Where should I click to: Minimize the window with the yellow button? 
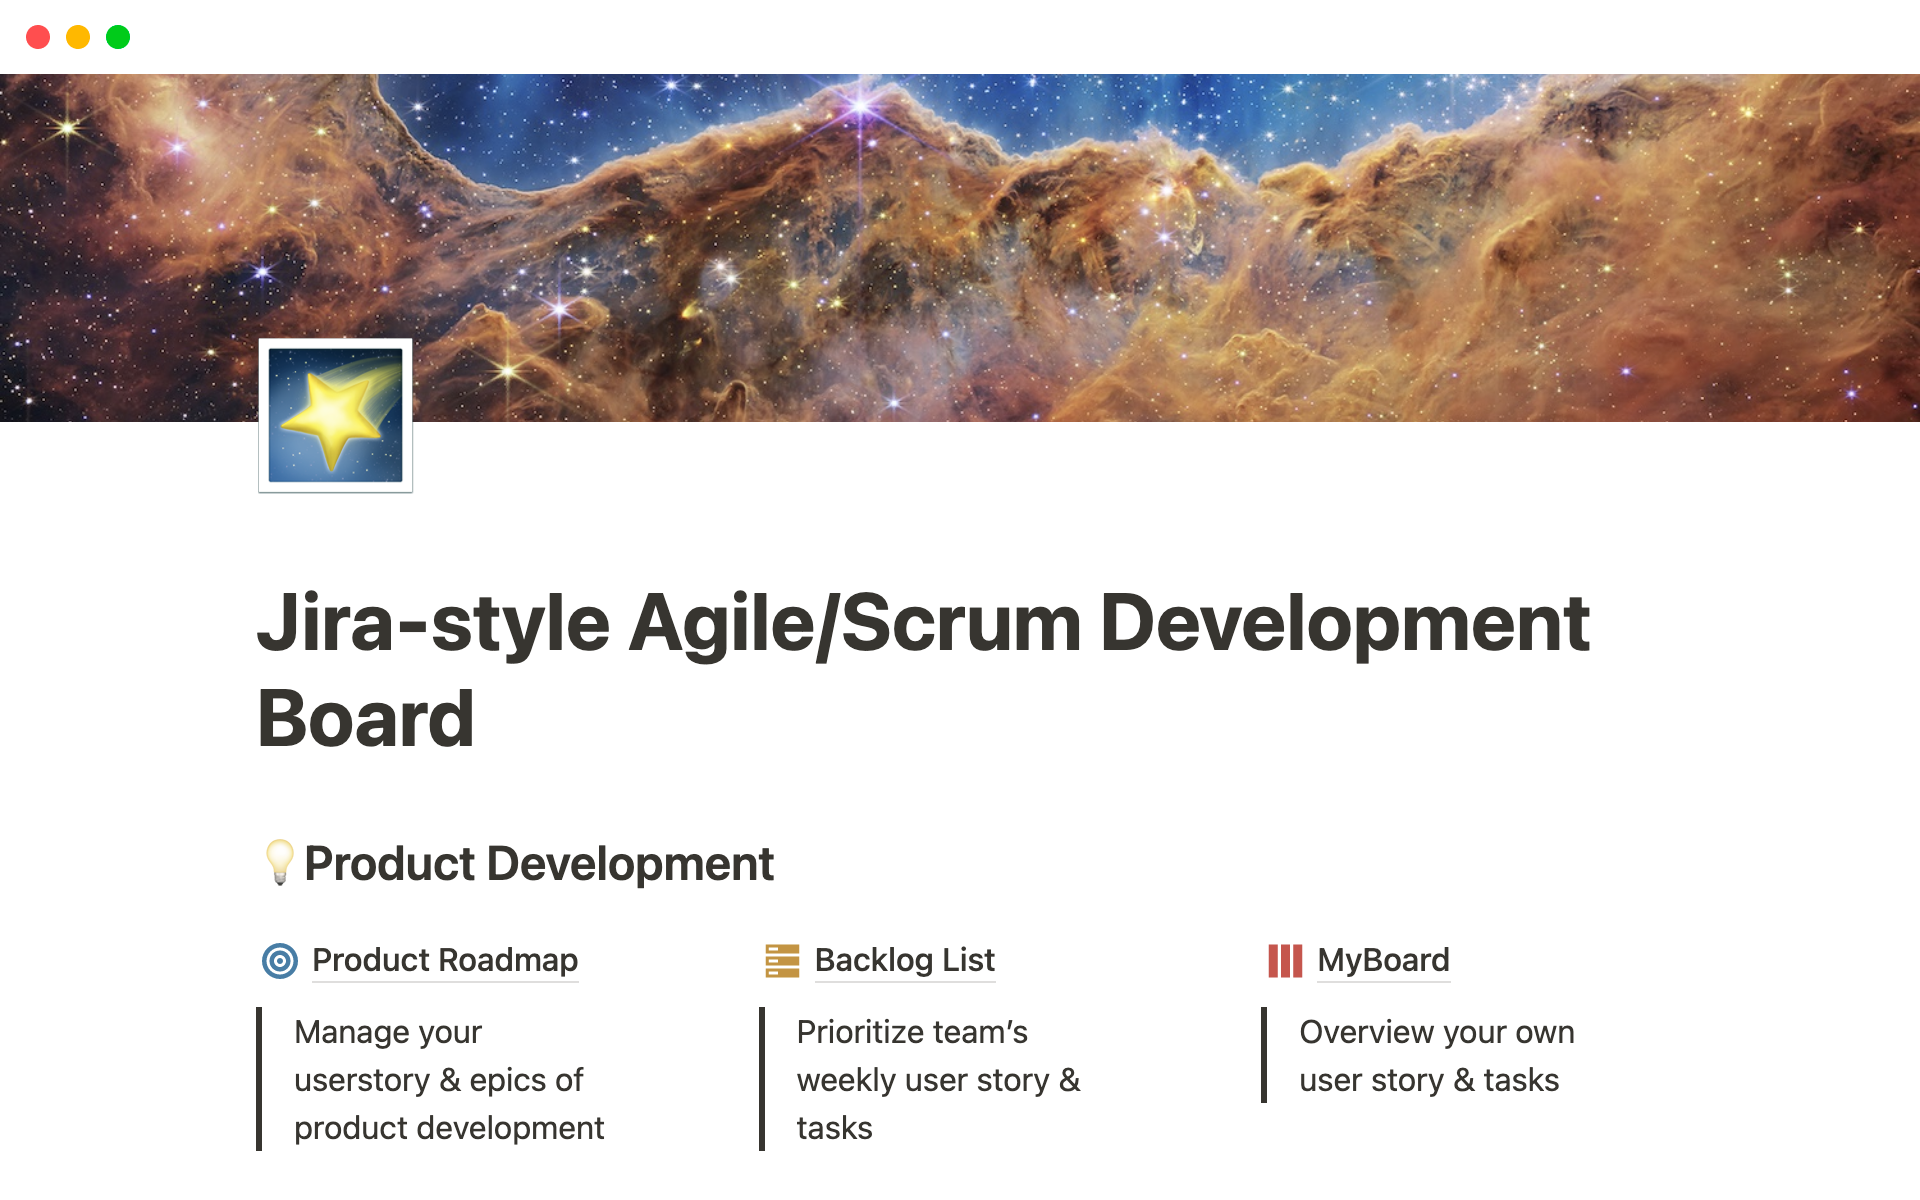pyautogui.click(x=78, y=37)
